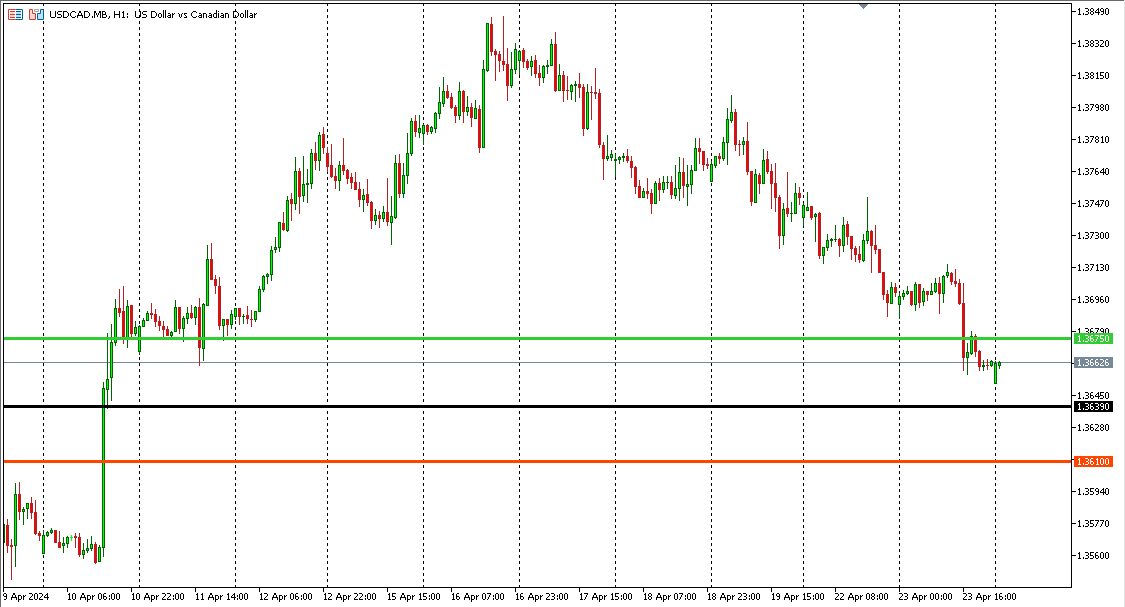Click the 1.37980 price scale value
1125x607 pixels.
[x=1093, y=108]
